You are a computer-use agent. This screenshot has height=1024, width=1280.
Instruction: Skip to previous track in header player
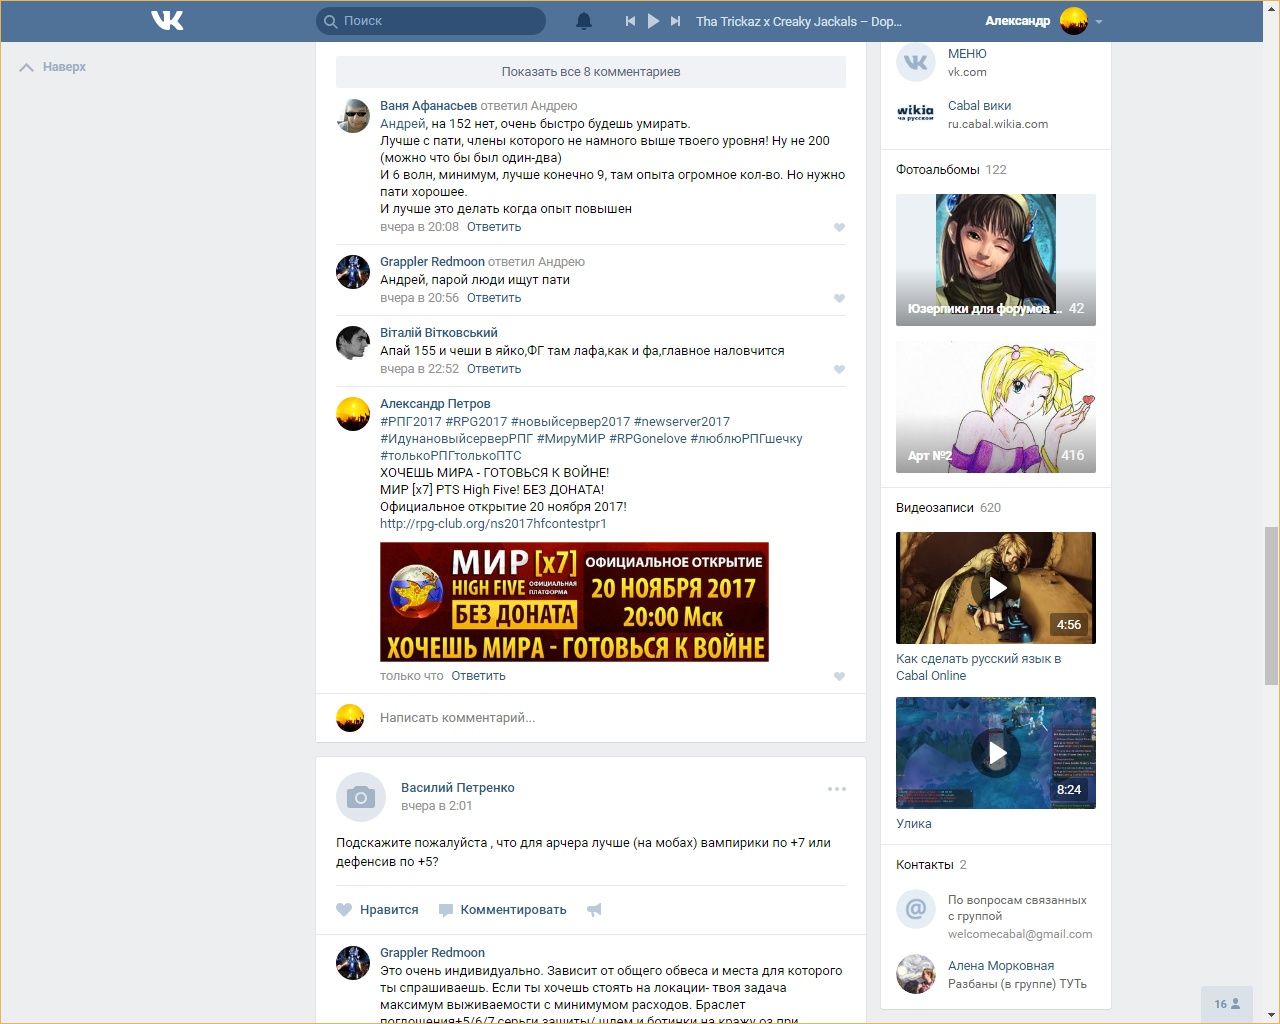630,21
